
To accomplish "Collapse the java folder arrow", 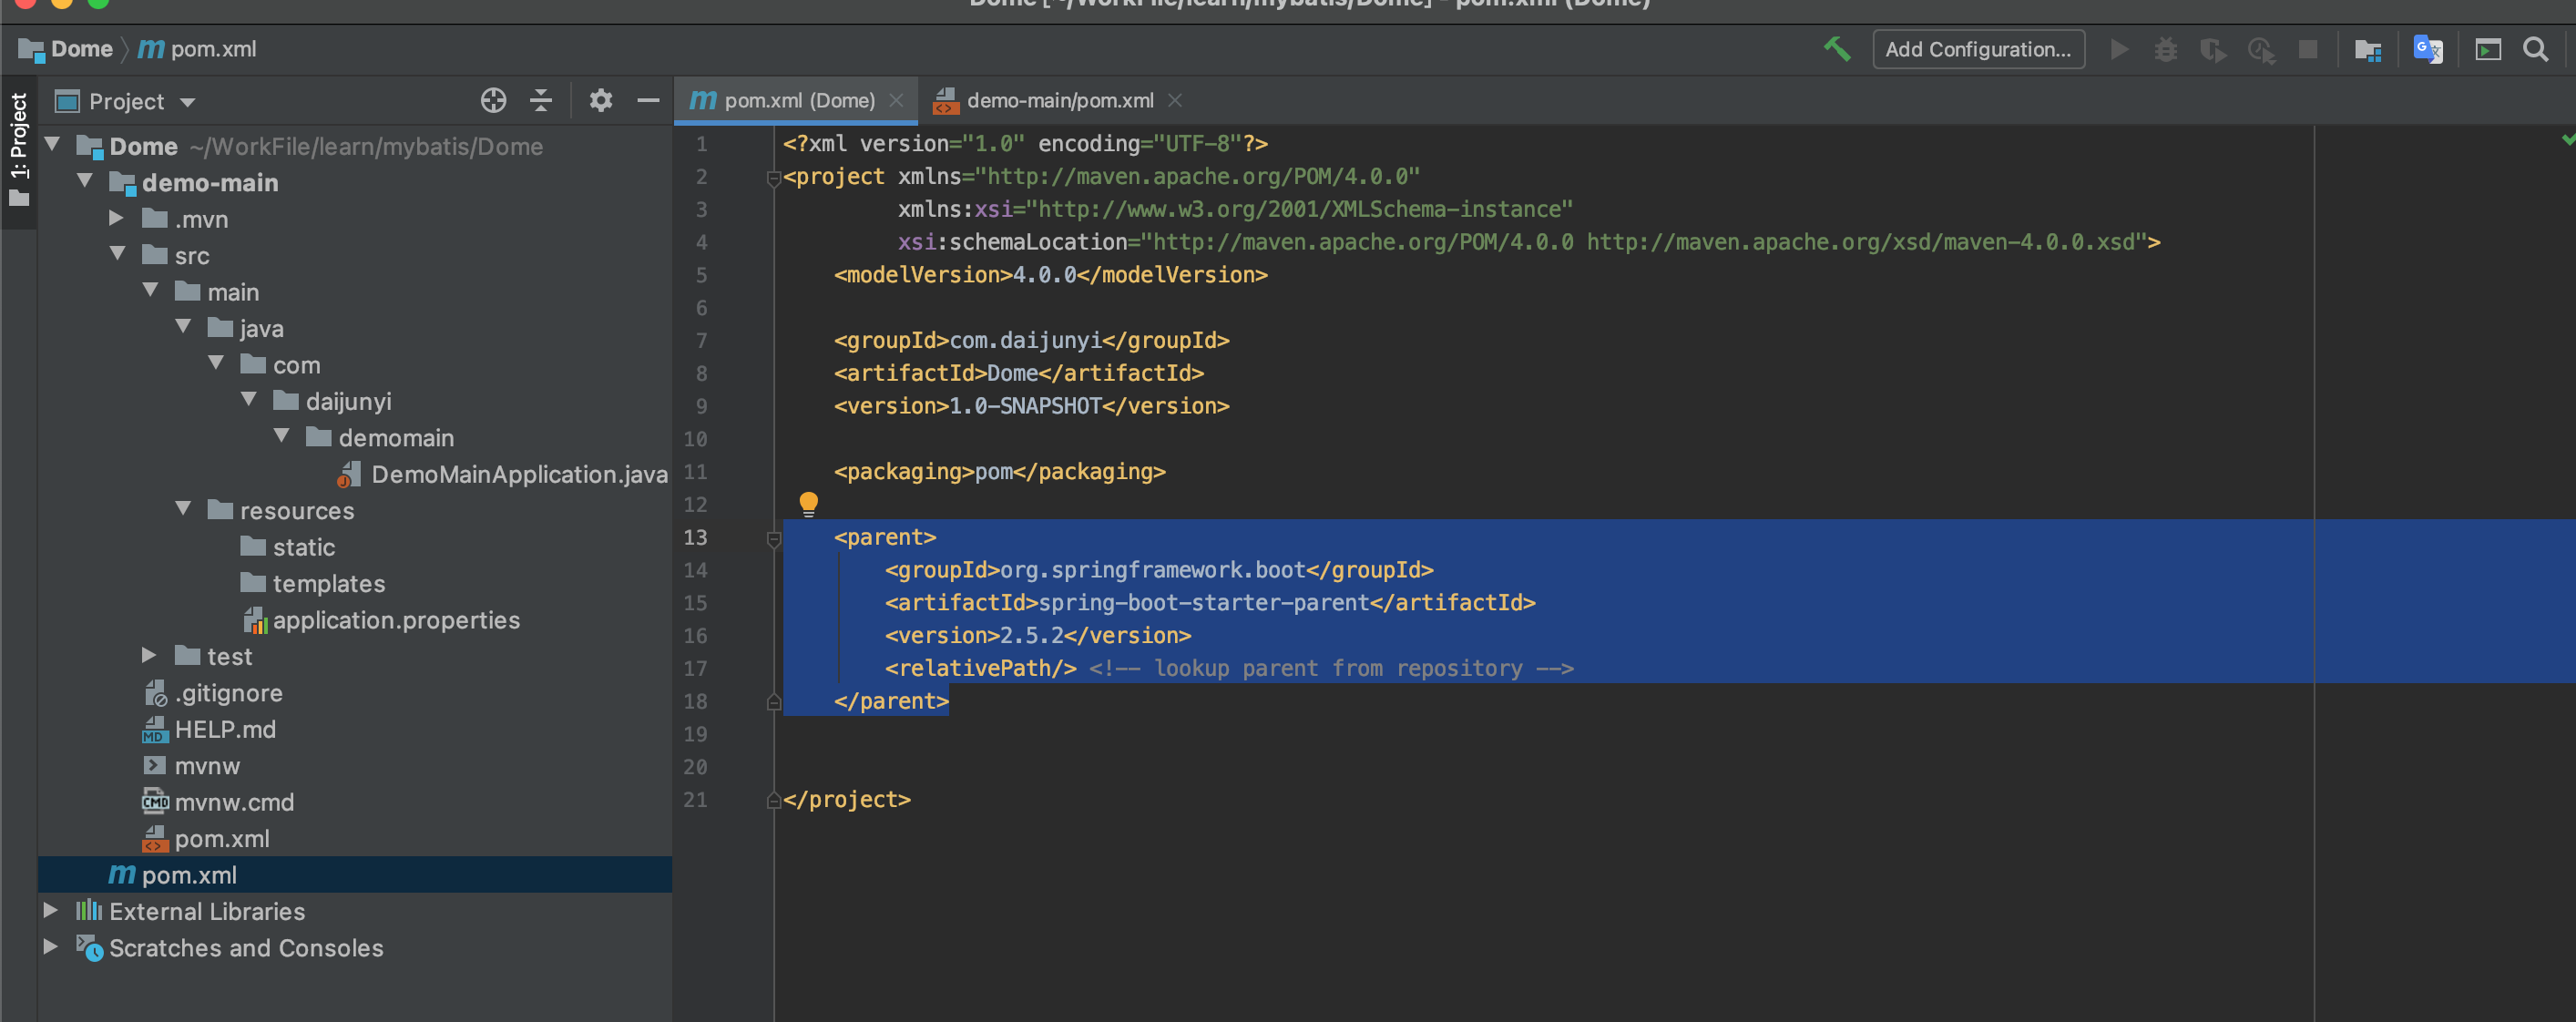I will tap(184, 327).
